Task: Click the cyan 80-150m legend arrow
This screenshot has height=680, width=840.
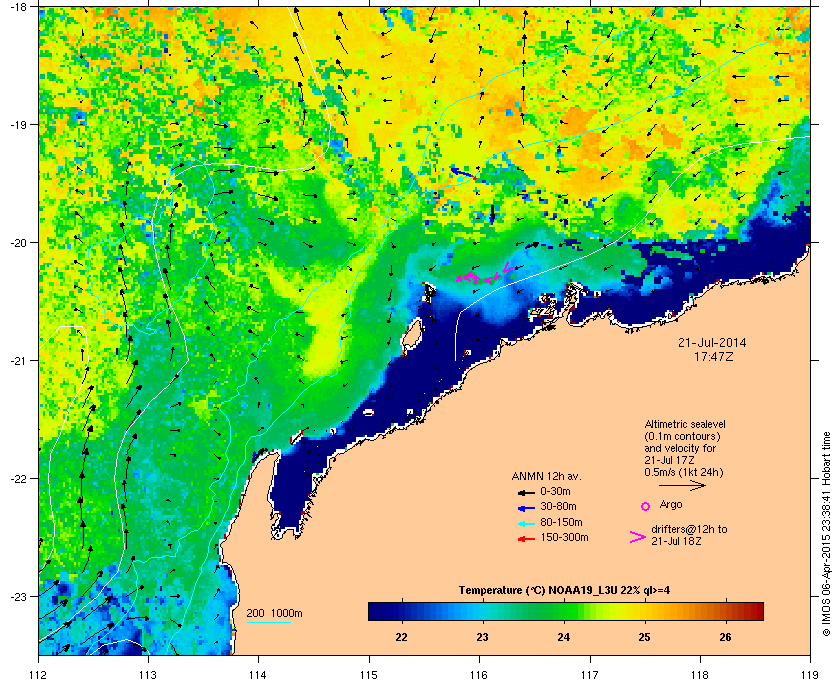Action: coord(526,524)
